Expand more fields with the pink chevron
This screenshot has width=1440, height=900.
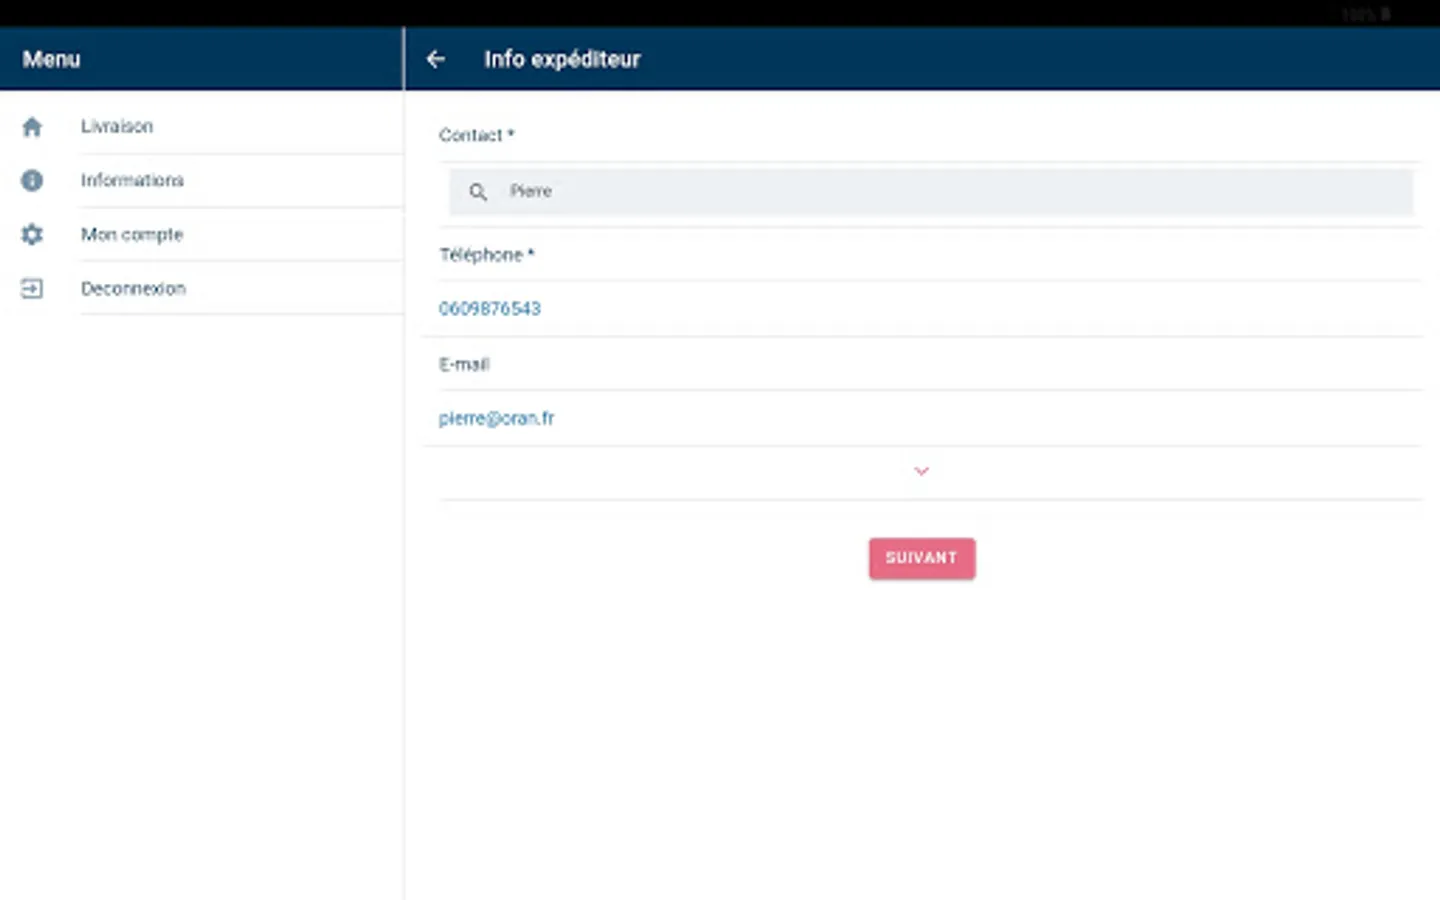click(921, 471)
